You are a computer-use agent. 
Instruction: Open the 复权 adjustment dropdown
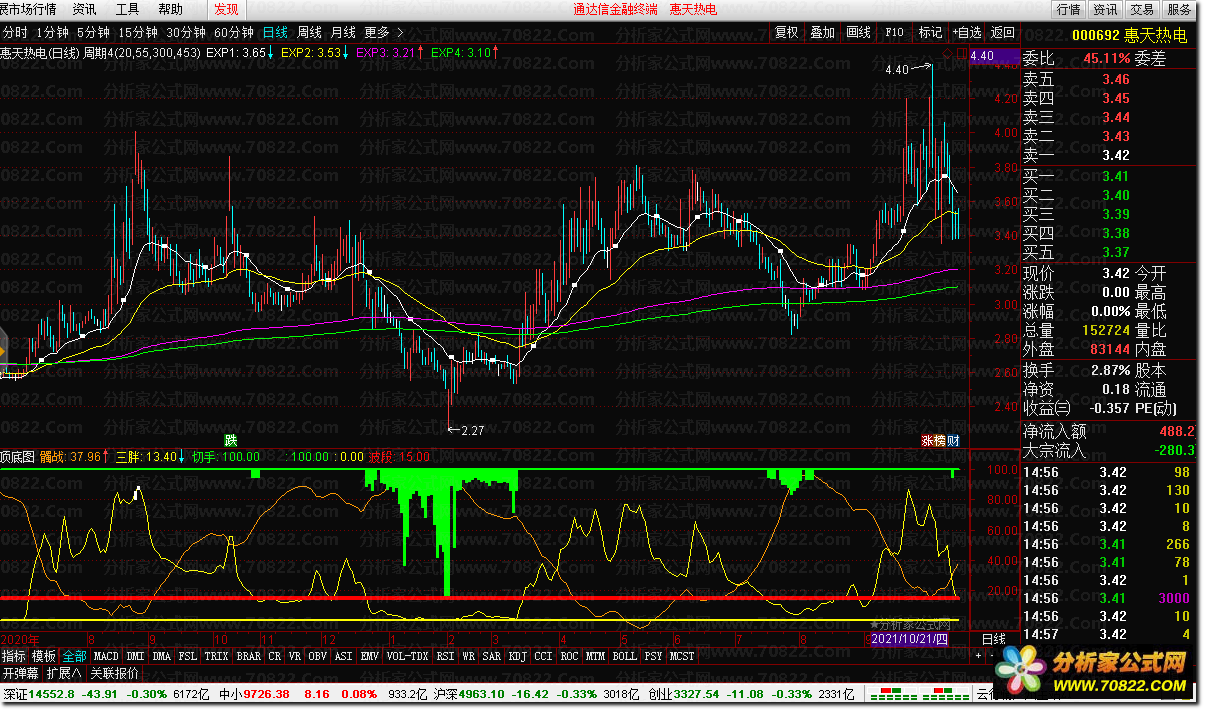787,32
